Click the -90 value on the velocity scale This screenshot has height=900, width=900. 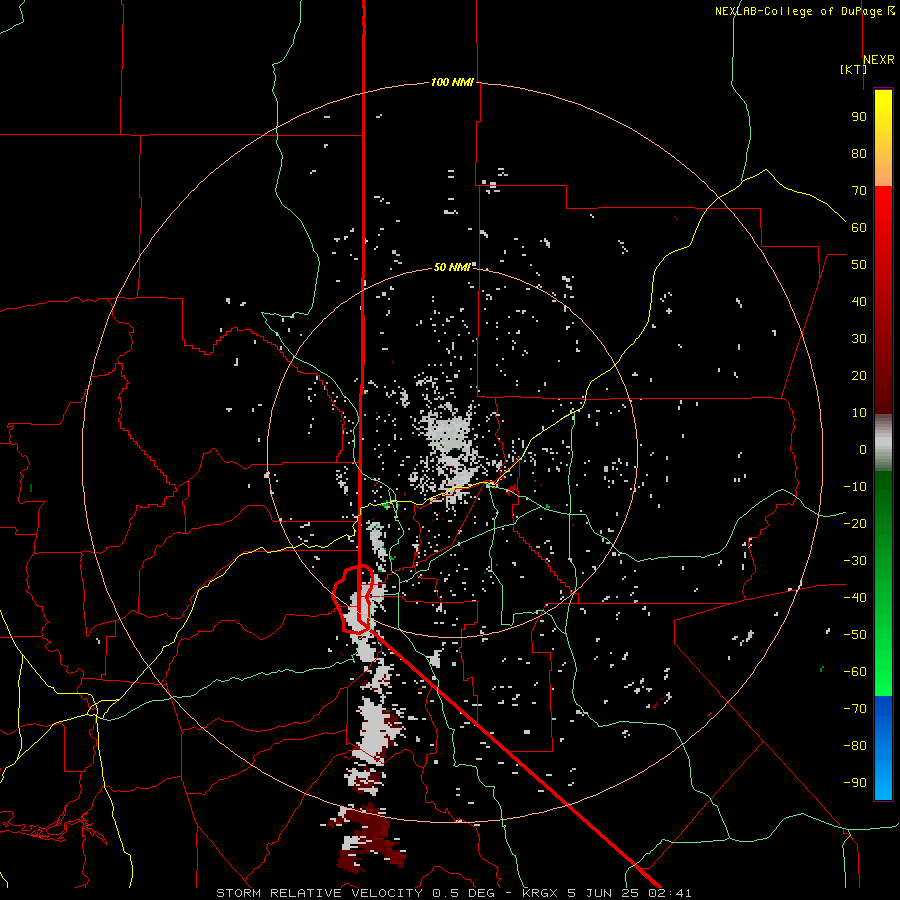[855, 783]
